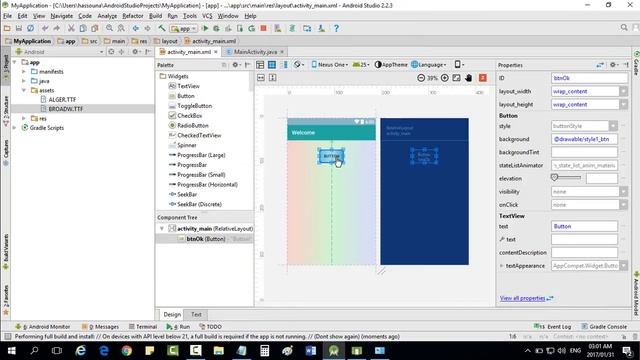Open the API 25 version dropdown
This screenshot has height=360, width=640.
pos(361,64)
